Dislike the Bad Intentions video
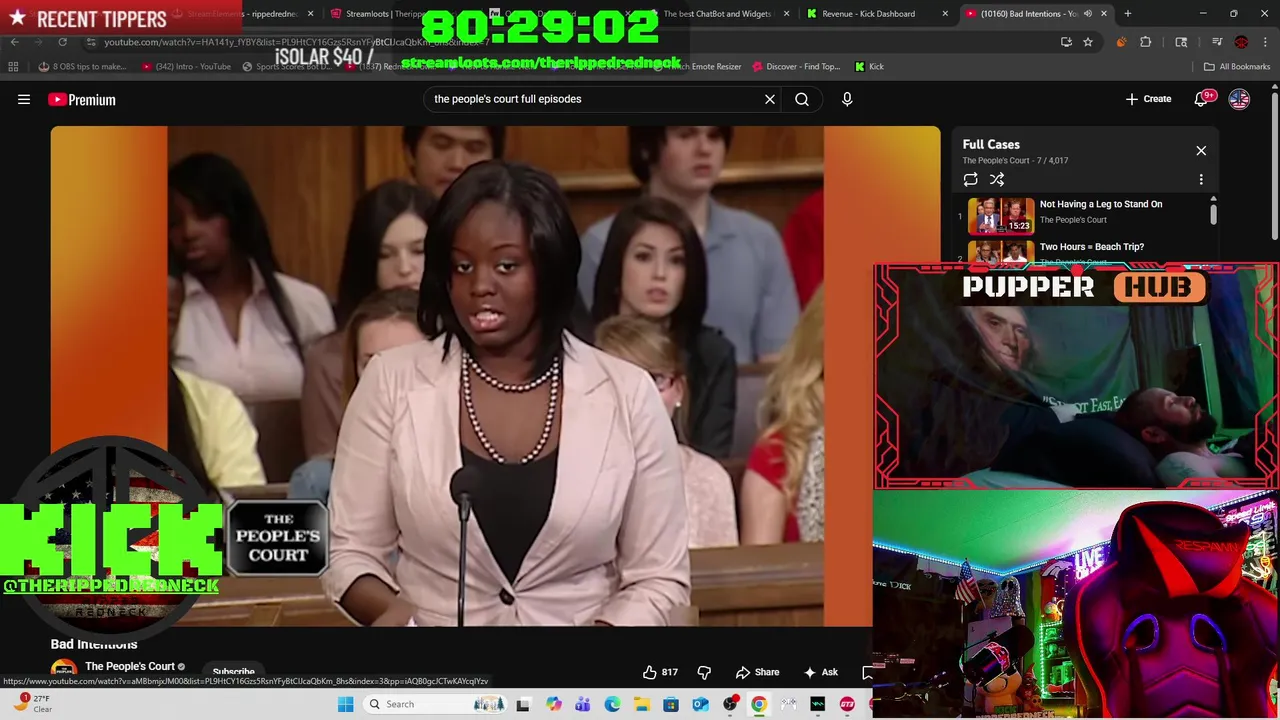1280x720 pixels. pos(704,672)
